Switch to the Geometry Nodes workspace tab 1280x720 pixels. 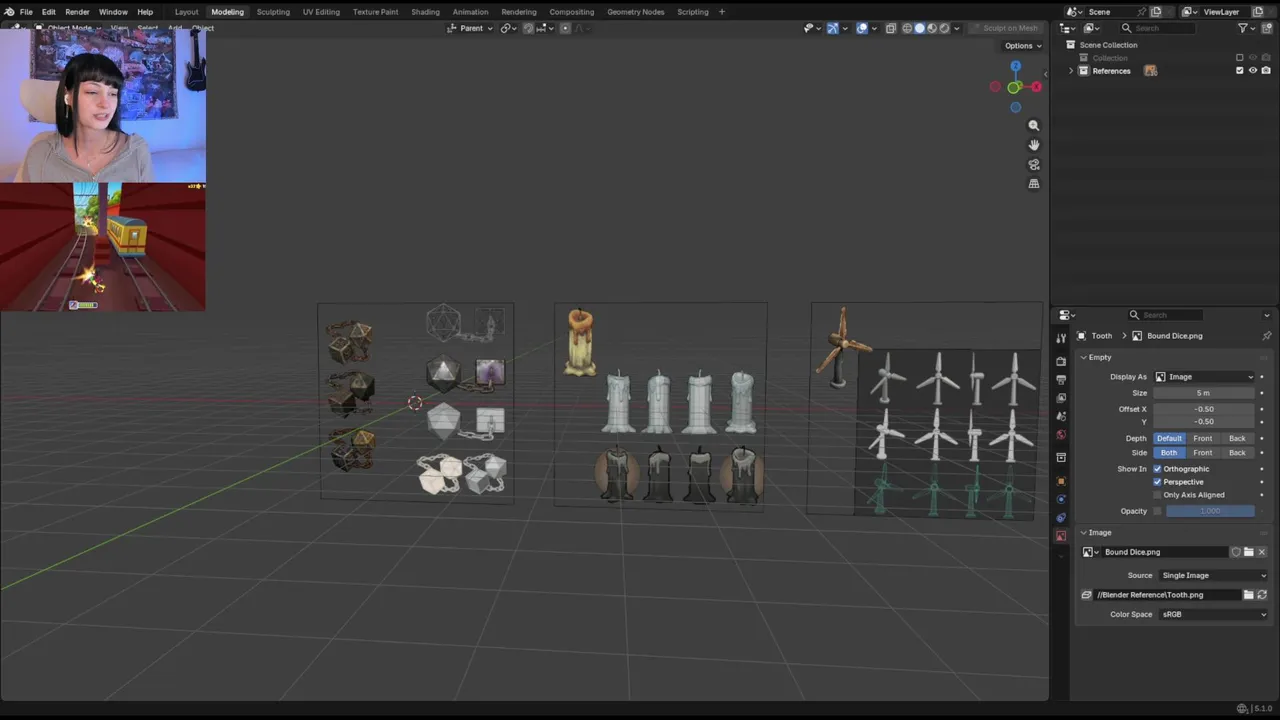(636, 12)
